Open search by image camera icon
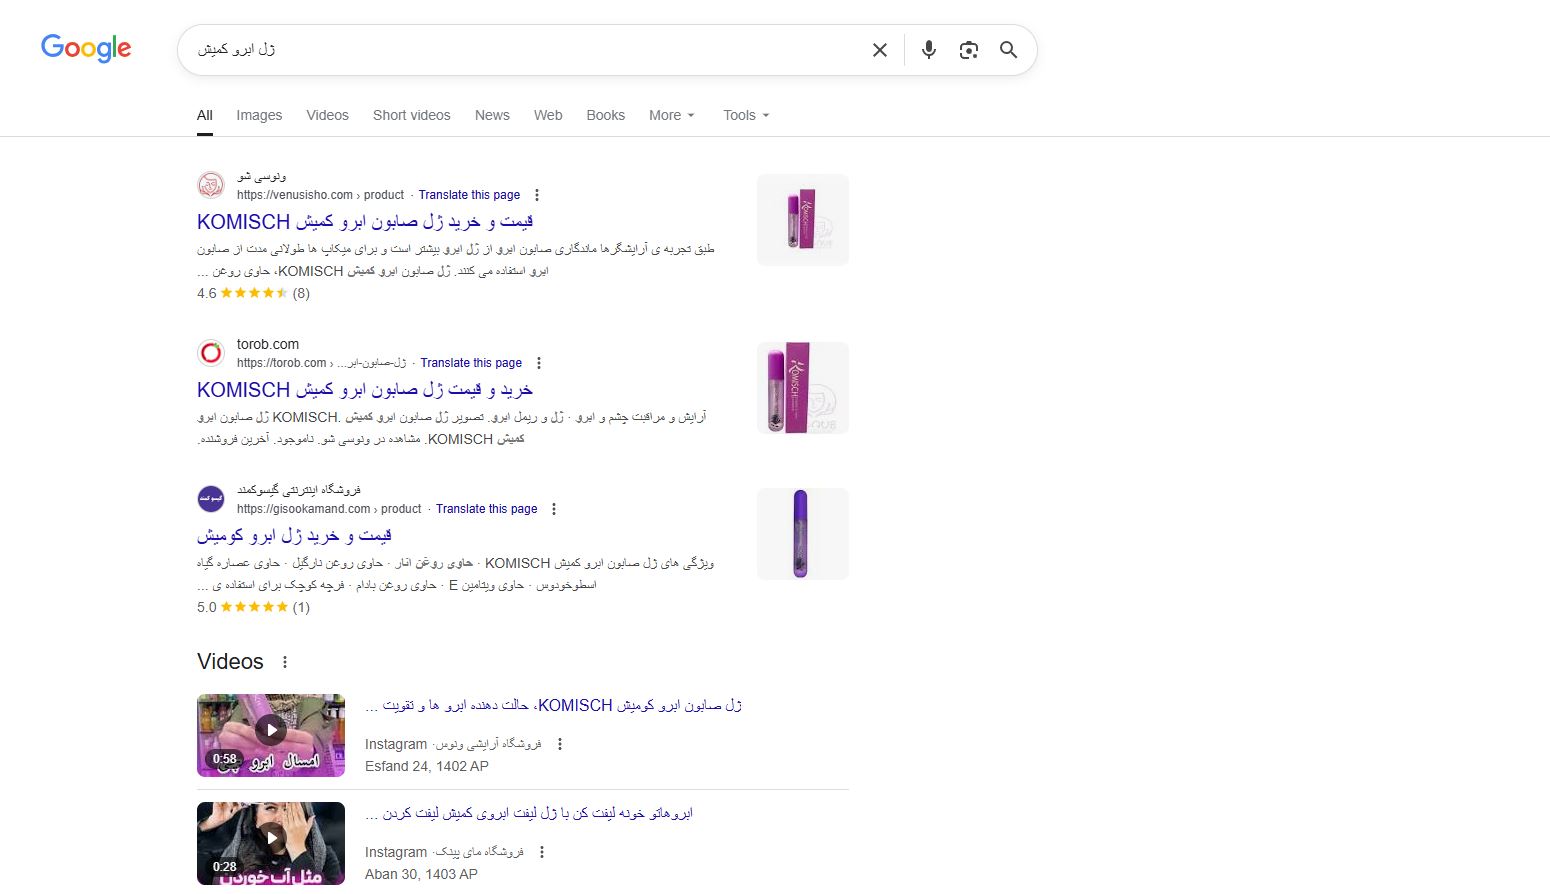The height and width of the screenshot is (894, 1550). [968, 50]
